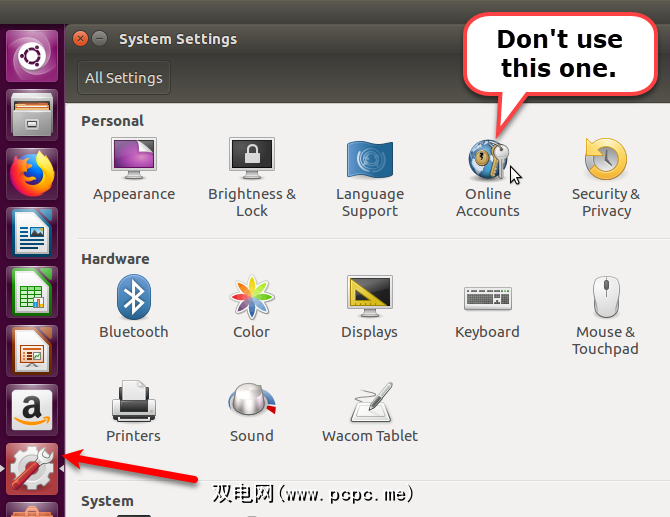The width and height of the screenshot is (670, 517).
Task: Open Brightness & Lock settings
Action: point(252,178)
